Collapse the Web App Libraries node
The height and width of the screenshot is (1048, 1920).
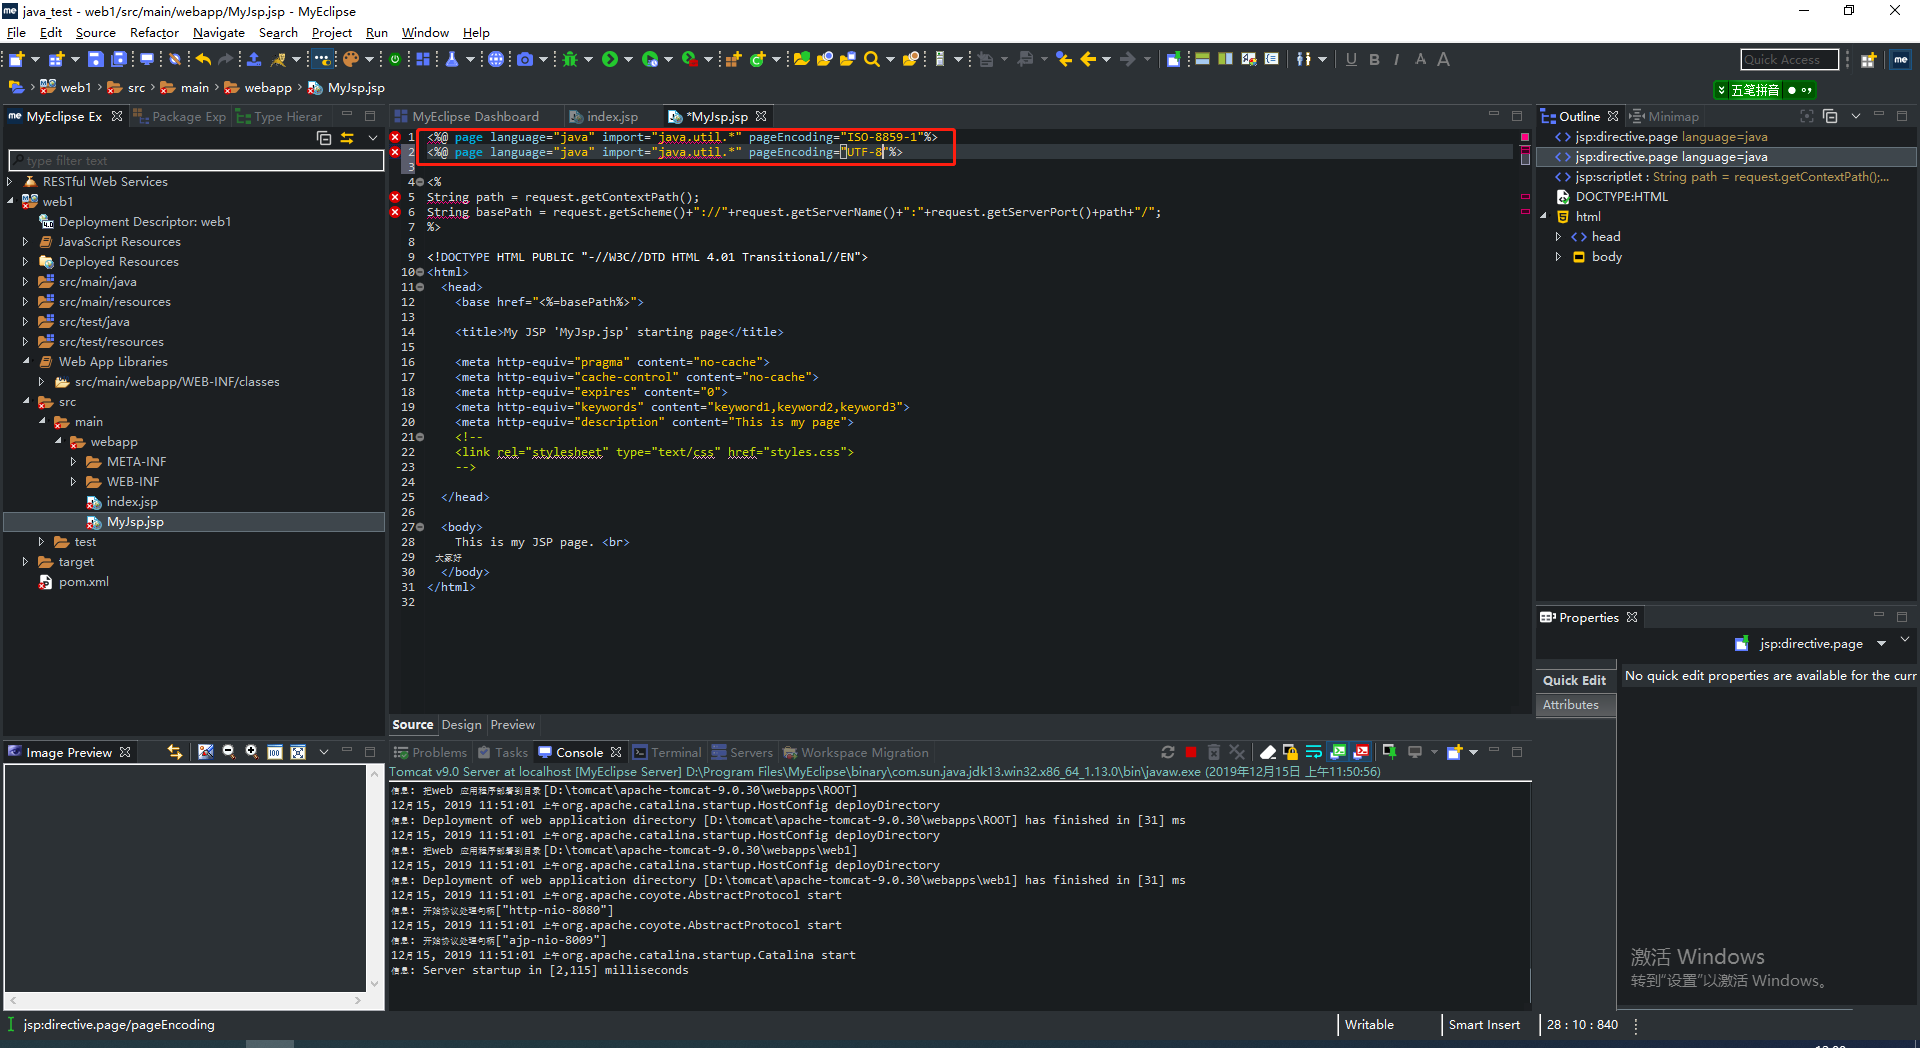pyautogui.click(x=26, y=362)
